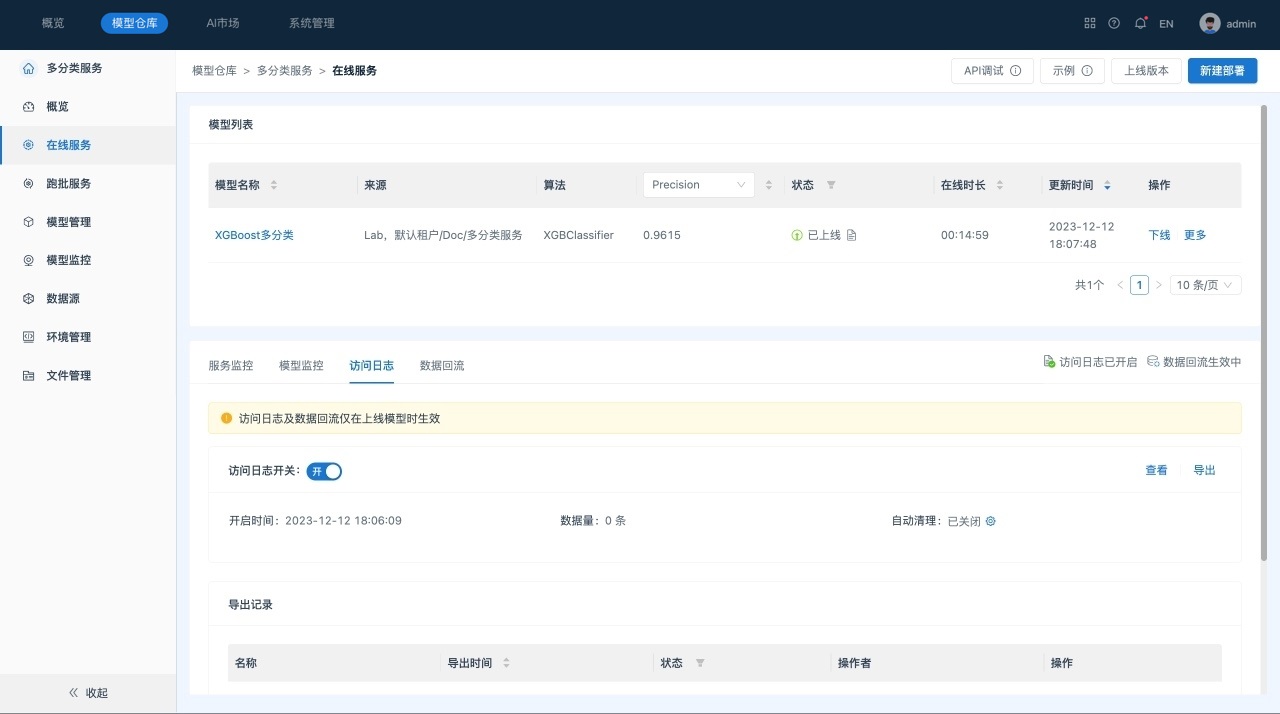Turn off the access log switch
This screenshot has height=714, width=1280.
pyautogui.click(x=324, y=471)
